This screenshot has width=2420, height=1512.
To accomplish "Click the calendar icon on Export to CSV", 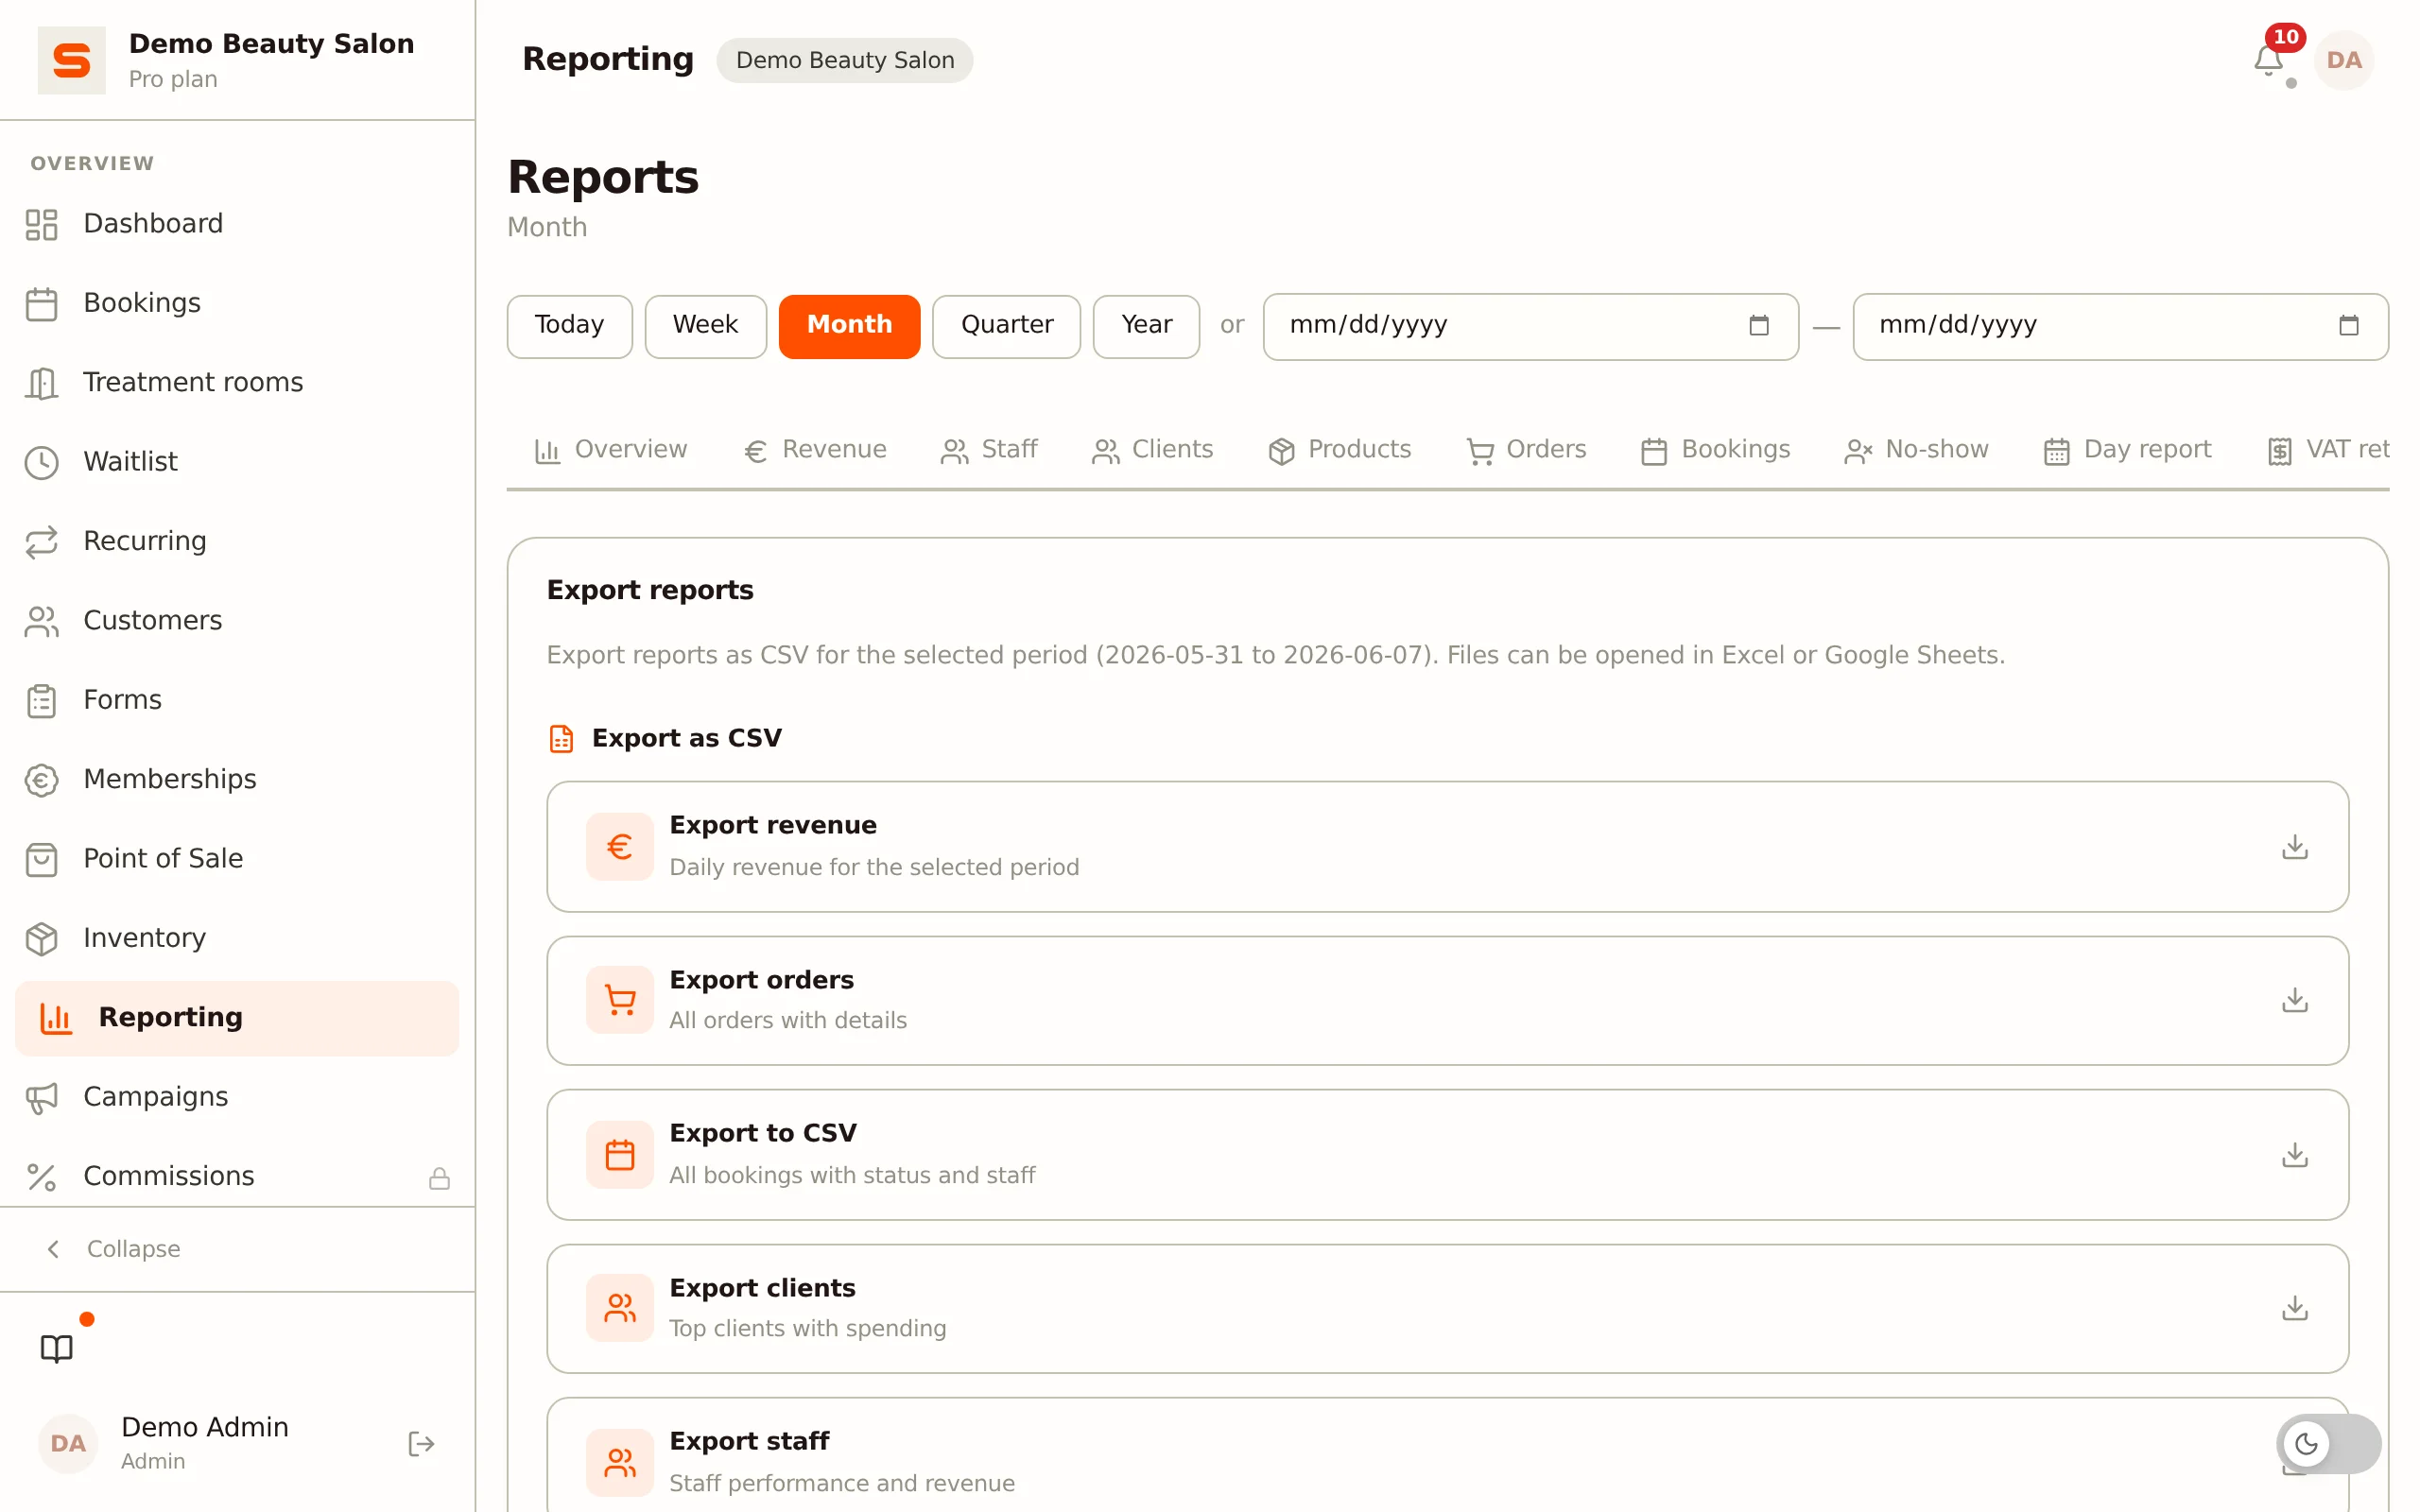I will pyautogui.click(x=619, y=1155).
